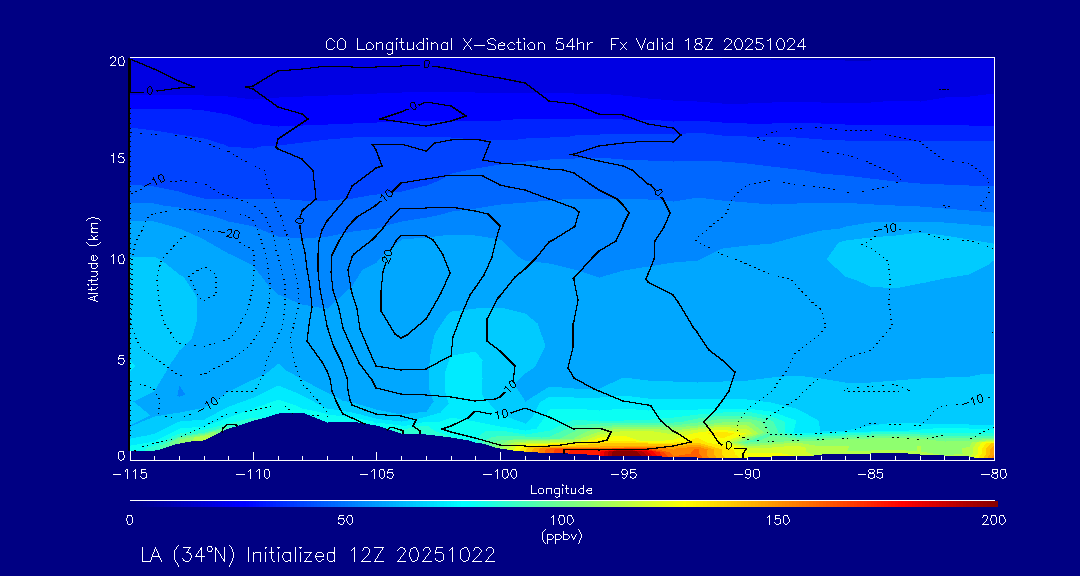Image resolution: width=1080 pixels, height=576 pixels.
Task: Click the '20' label on the innermost solid contour
Action: point(387,256)
